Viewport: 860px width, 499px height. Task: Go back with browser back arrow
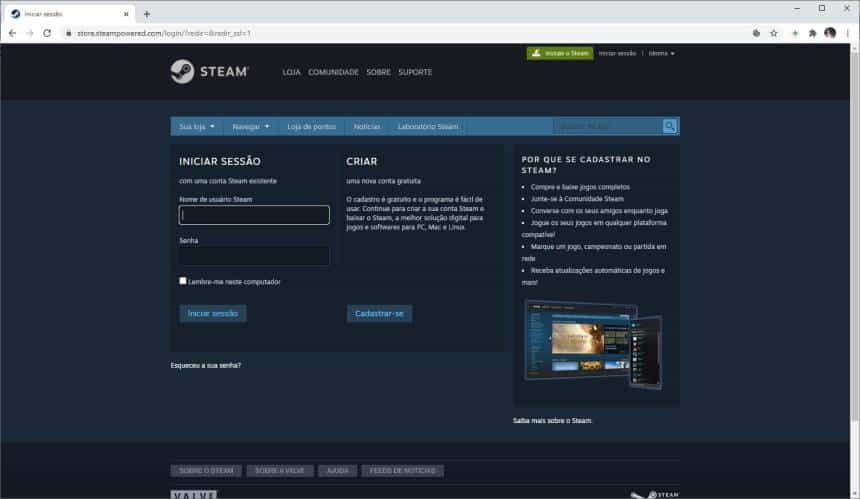(x=12, y=33)
